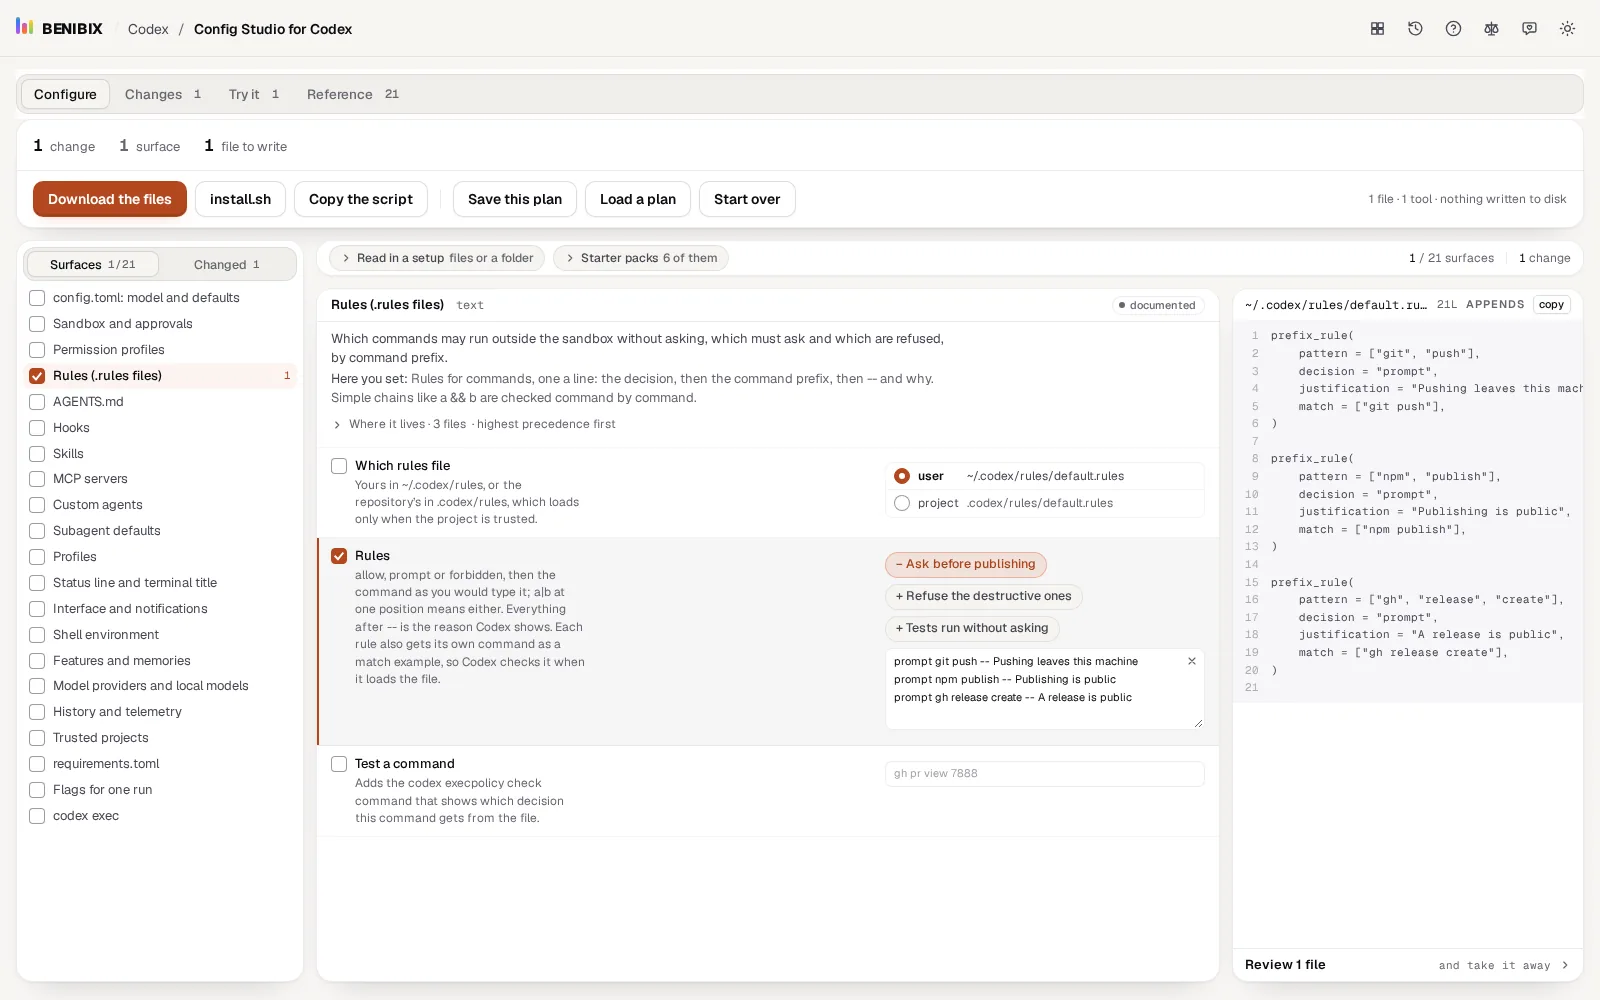
Task: Tick the 'MCP servers' checkbox
Action: [x=37, y=479]
